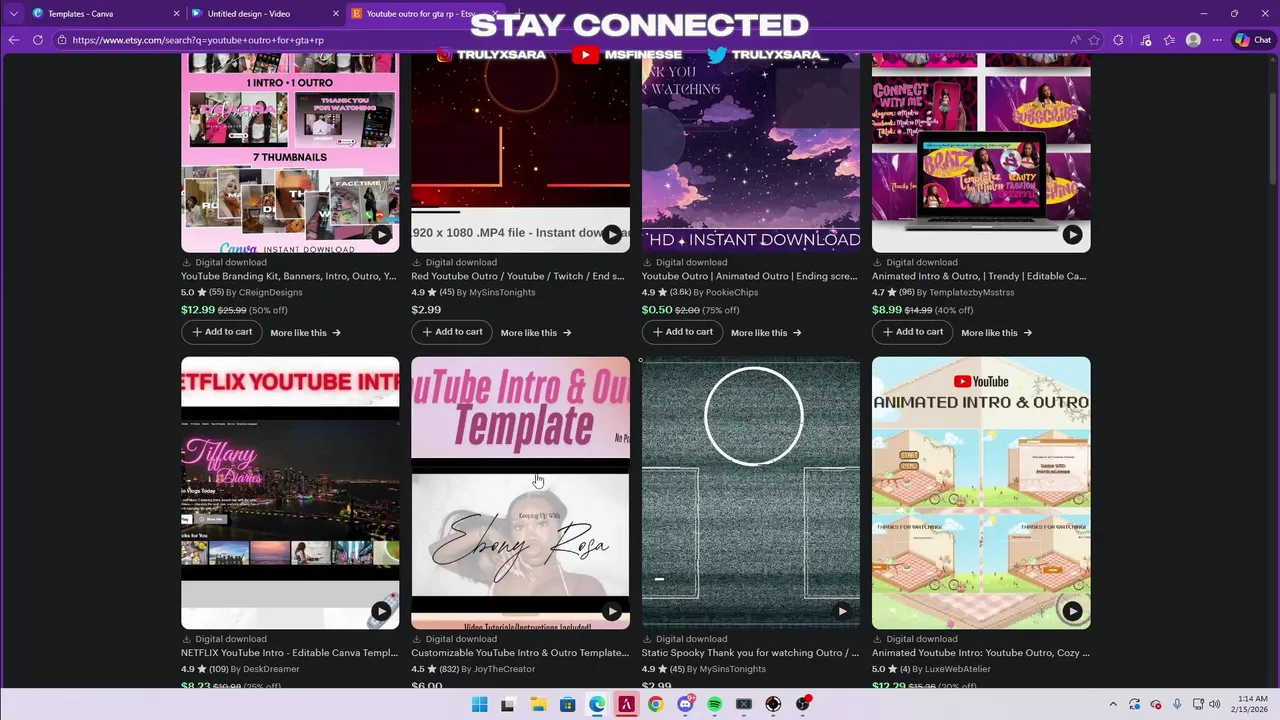Click the $0.50 sale price text
Image resolution: width=1280 pixels, height=720 pixels.
[657, 310]
